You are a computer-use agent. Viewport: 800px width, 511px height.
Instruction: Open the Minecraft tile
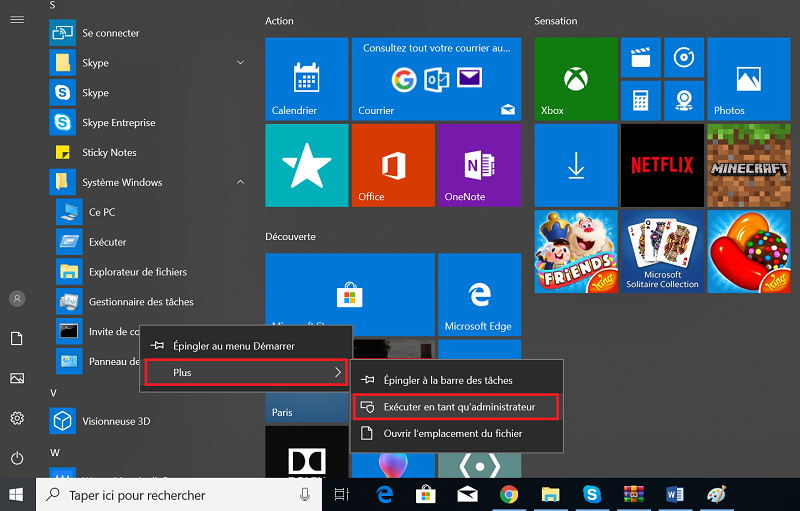(x=749, y=165)
